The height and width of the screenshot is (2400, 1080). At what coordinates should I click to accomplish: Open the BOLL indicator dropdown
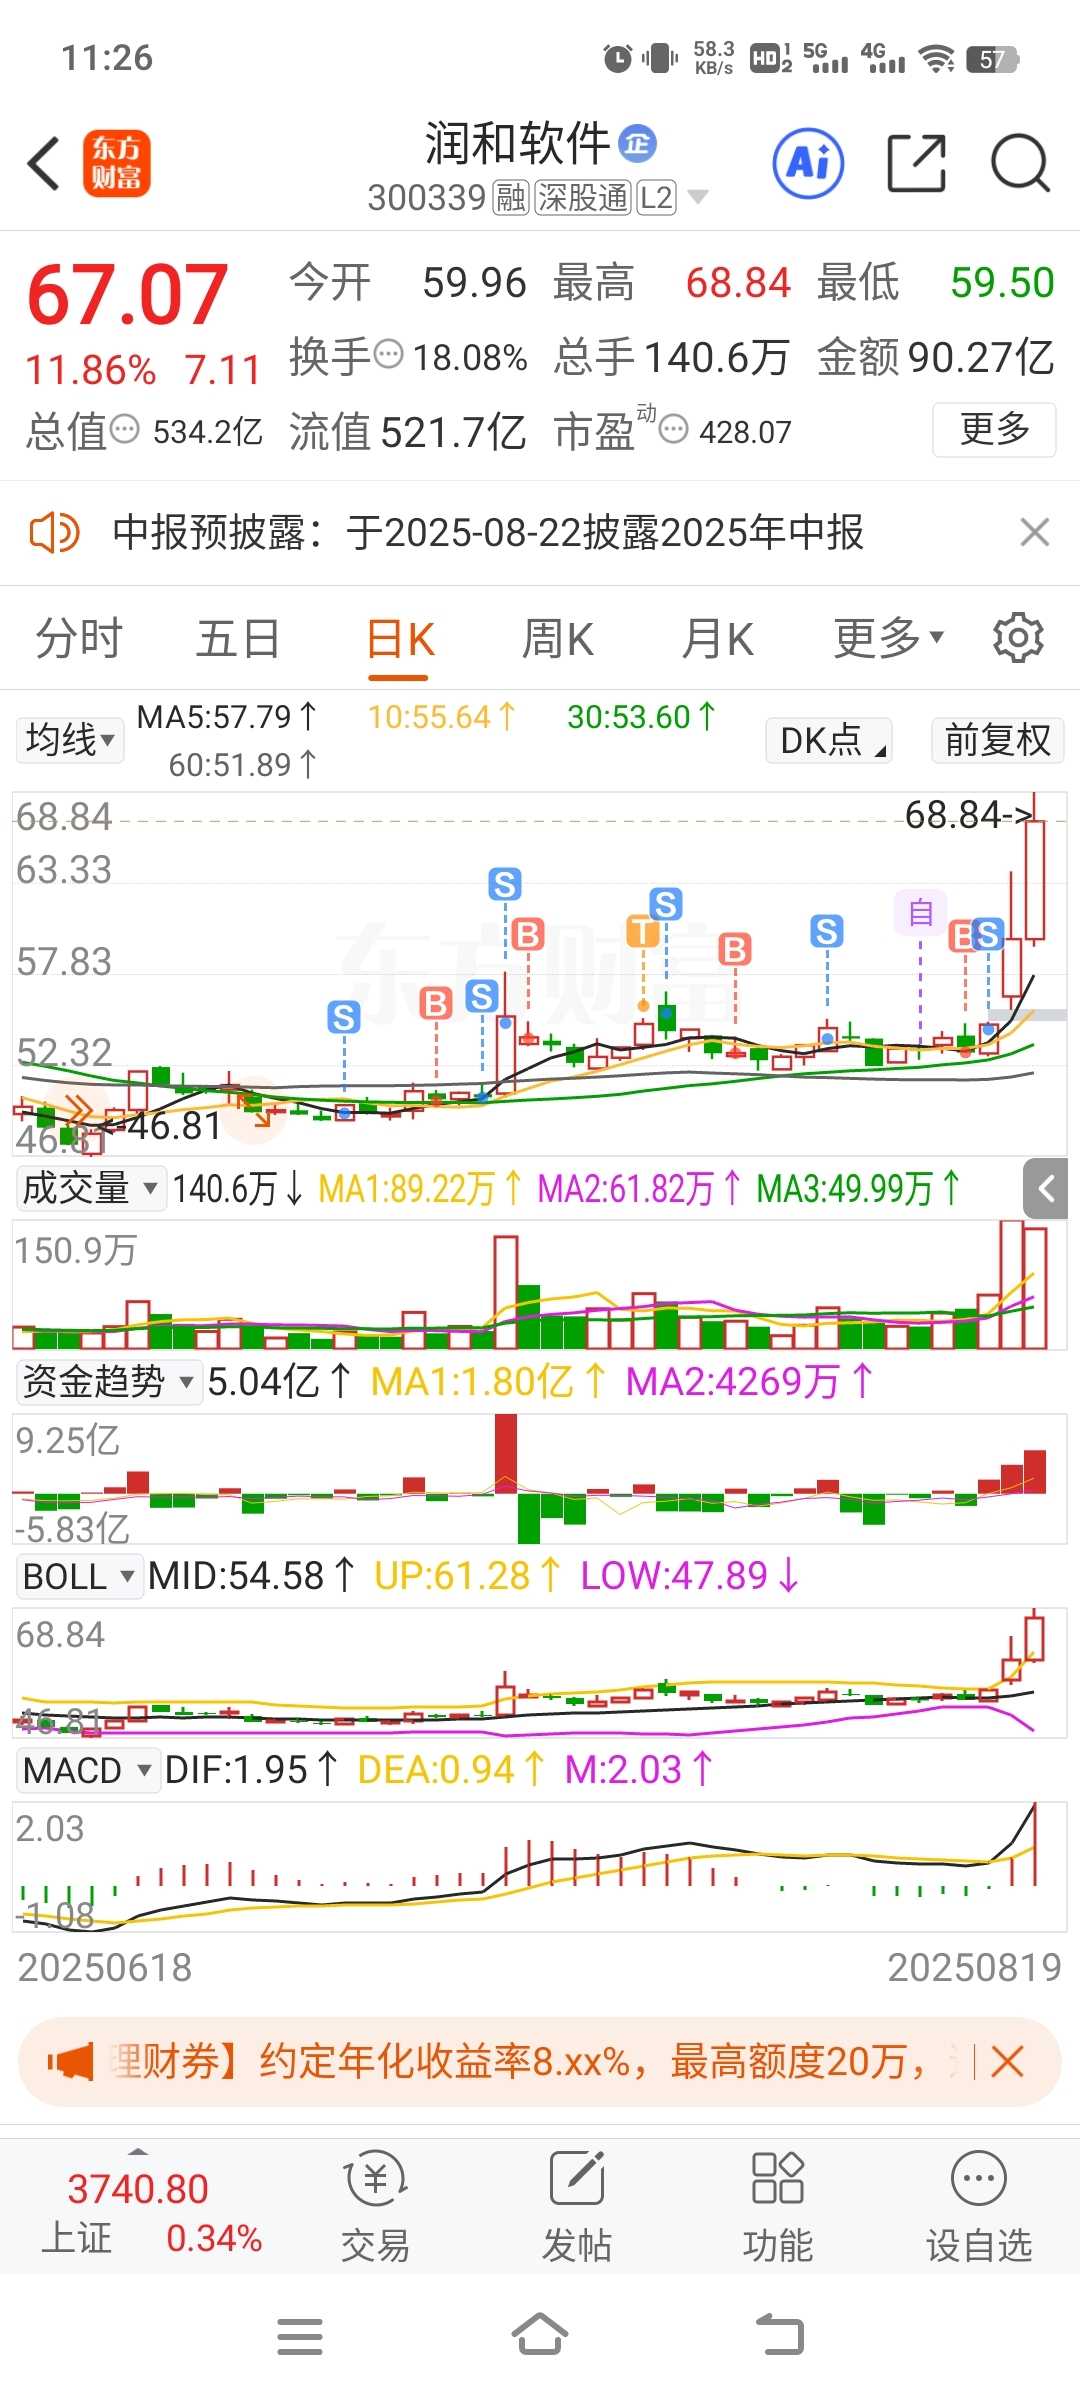coord(79,1576)
